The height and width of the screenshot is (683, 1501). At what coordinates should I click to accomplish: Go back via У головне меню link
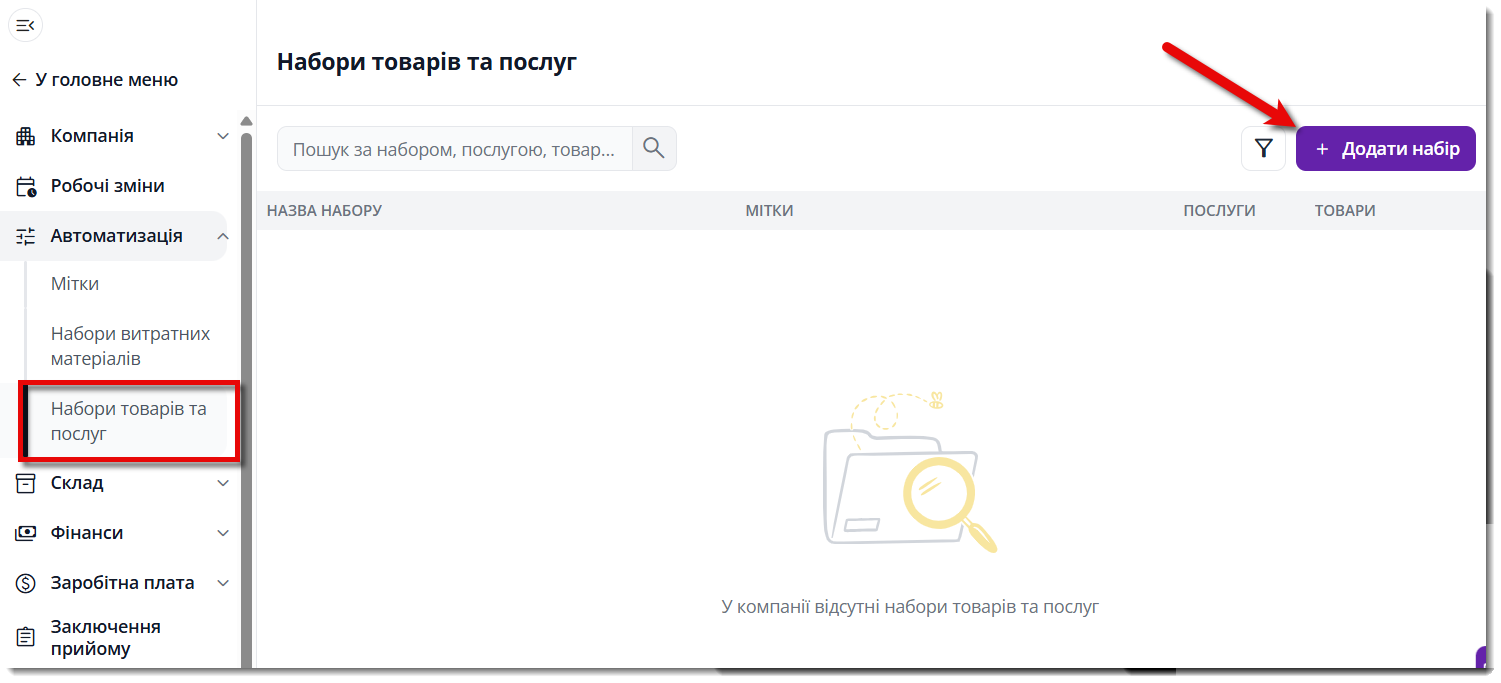tap(95, 80)
